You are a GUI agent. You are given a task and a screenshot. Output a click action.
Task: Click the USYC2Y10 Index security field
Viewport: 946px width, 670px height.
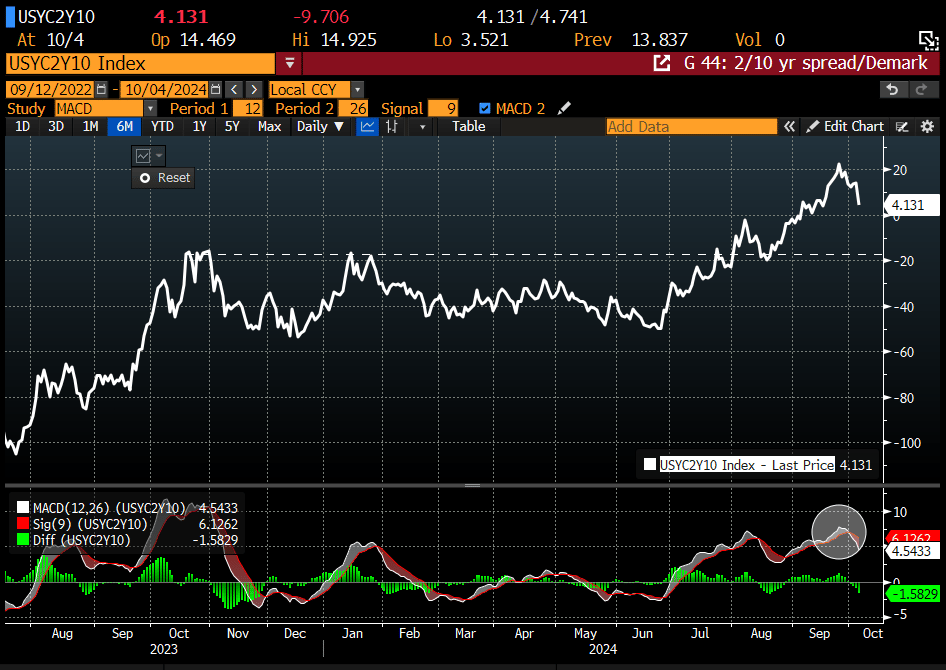pos(140,63)
